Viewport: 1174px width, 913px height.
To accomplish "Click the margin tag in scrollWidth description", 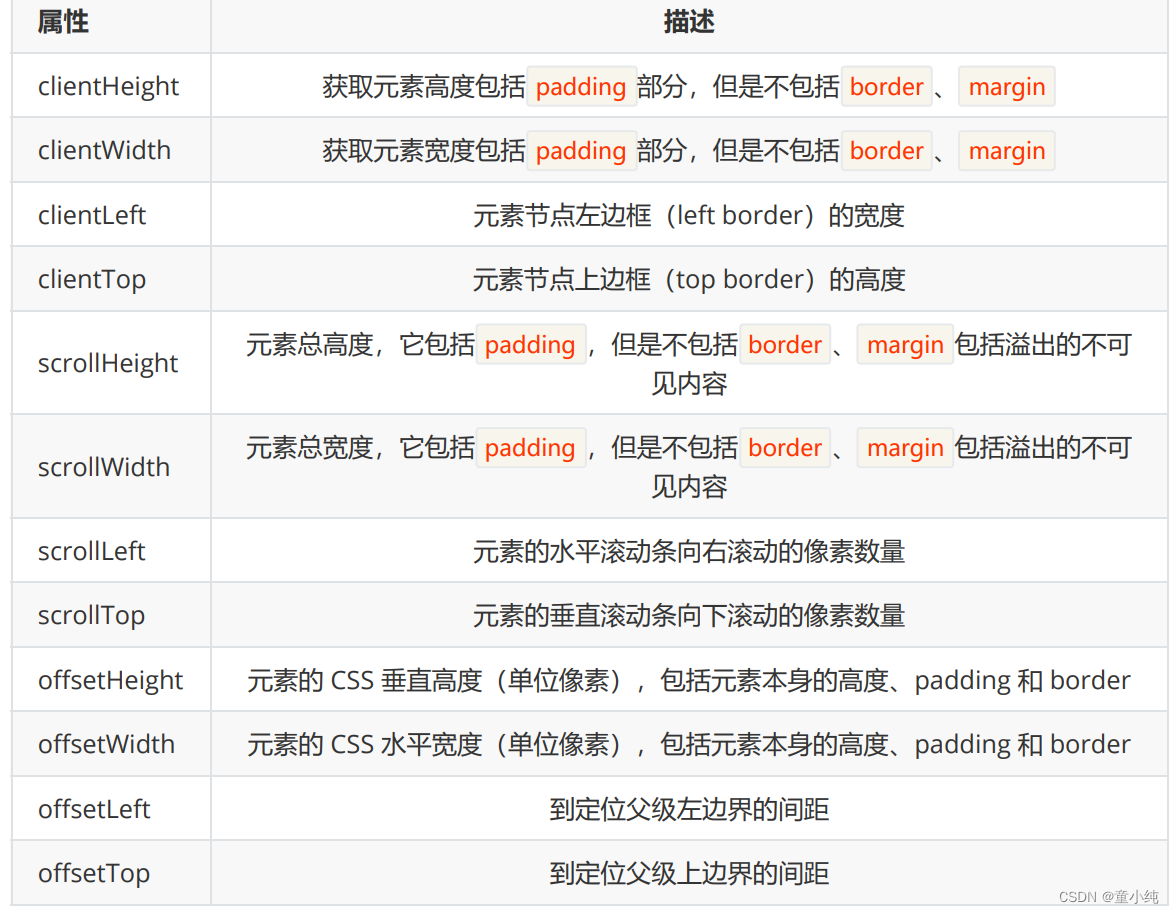I will pos(905,448).
